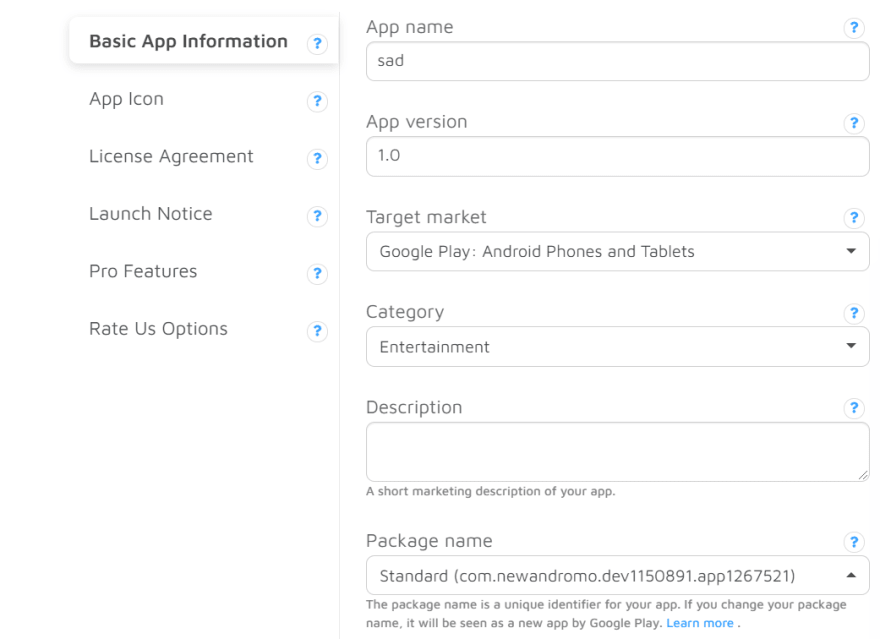Collapse the Package name Standard dropdown

(617, 576)
